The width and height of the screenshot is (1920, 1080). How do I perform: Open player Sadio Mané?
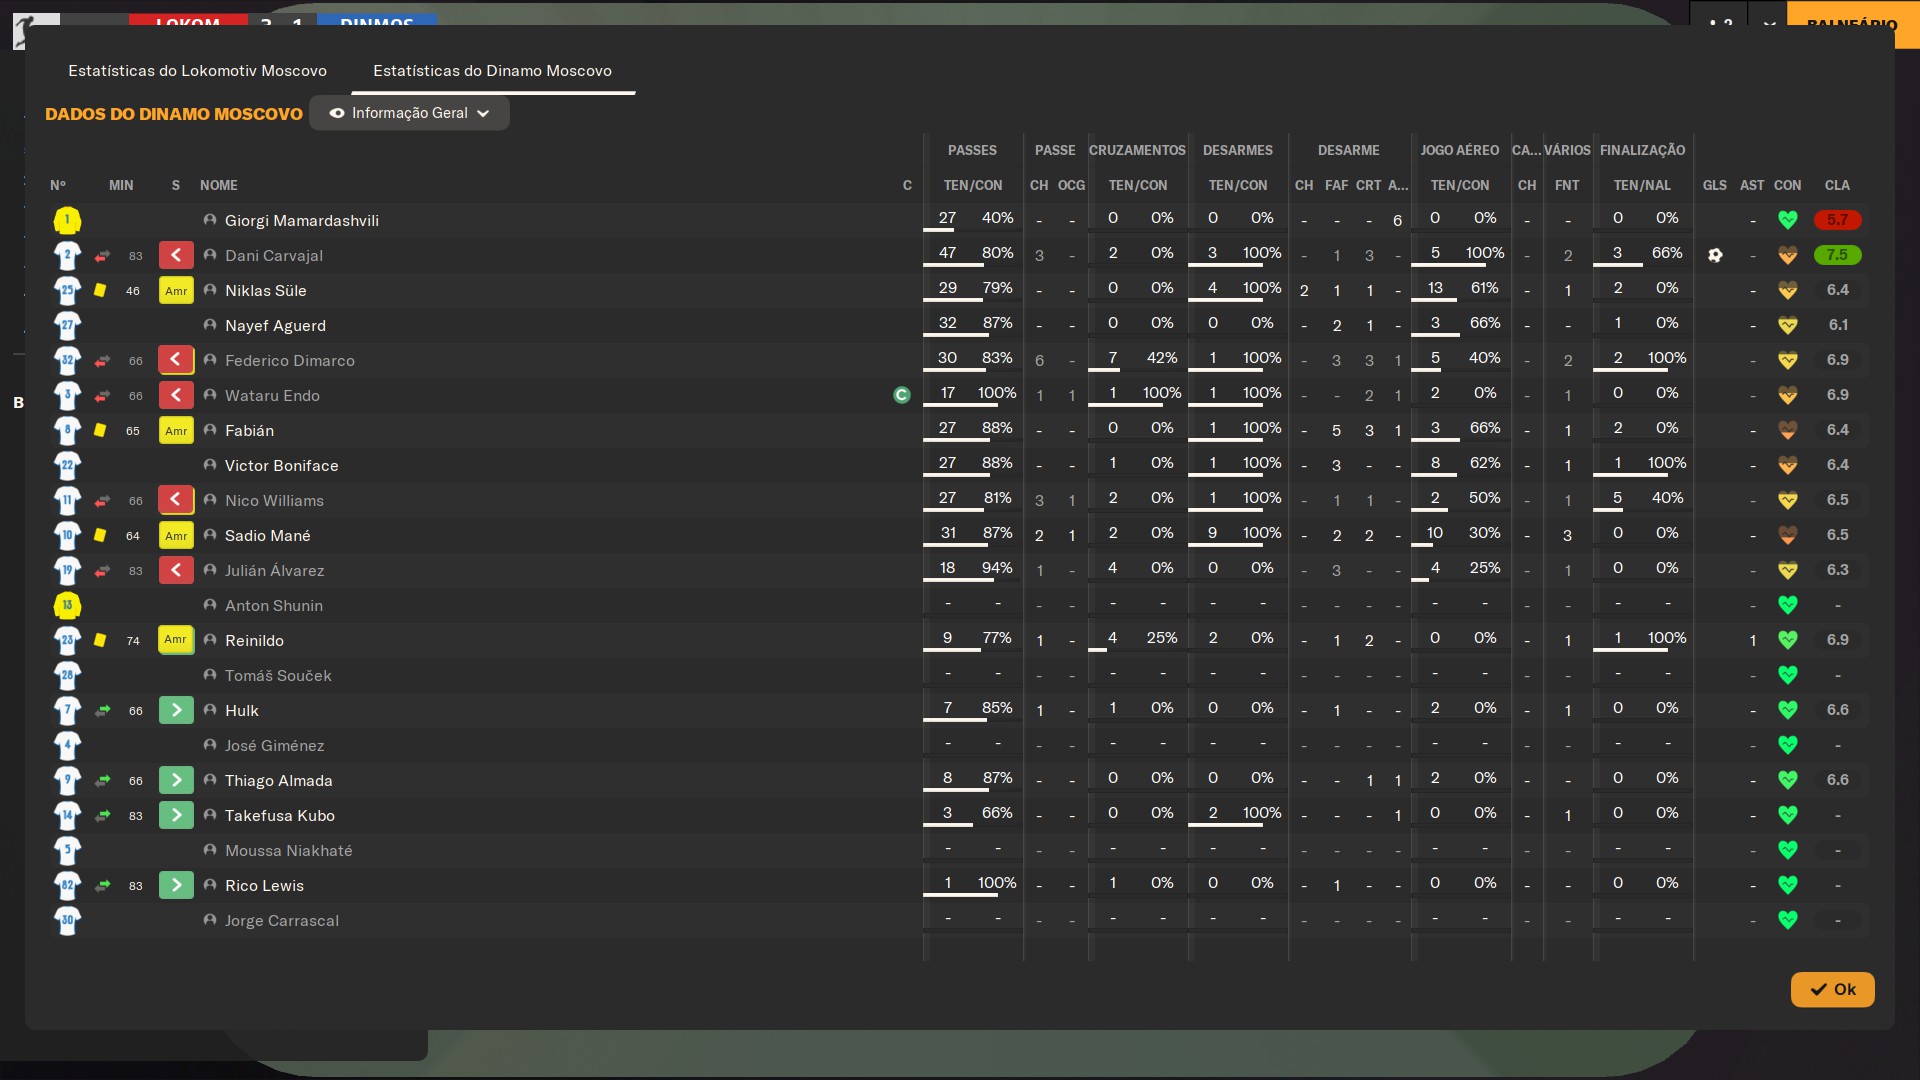click(x=268, y=536)
